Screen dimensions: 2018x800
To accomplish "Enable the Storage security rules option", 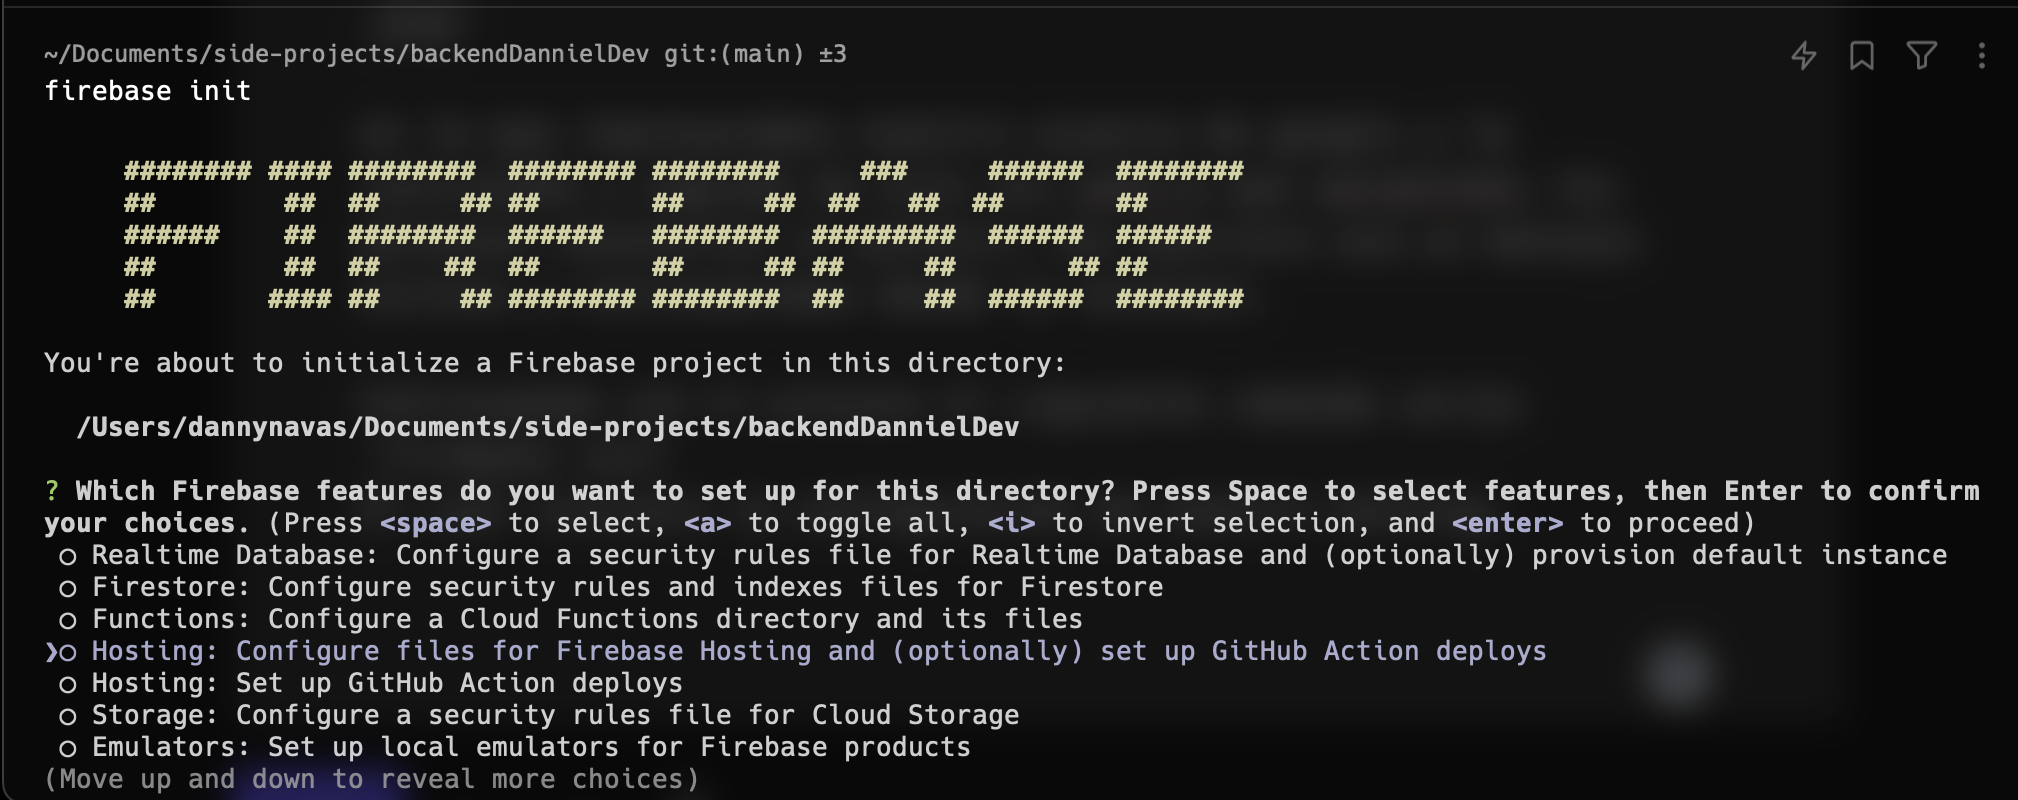I will tap(68, 716).
